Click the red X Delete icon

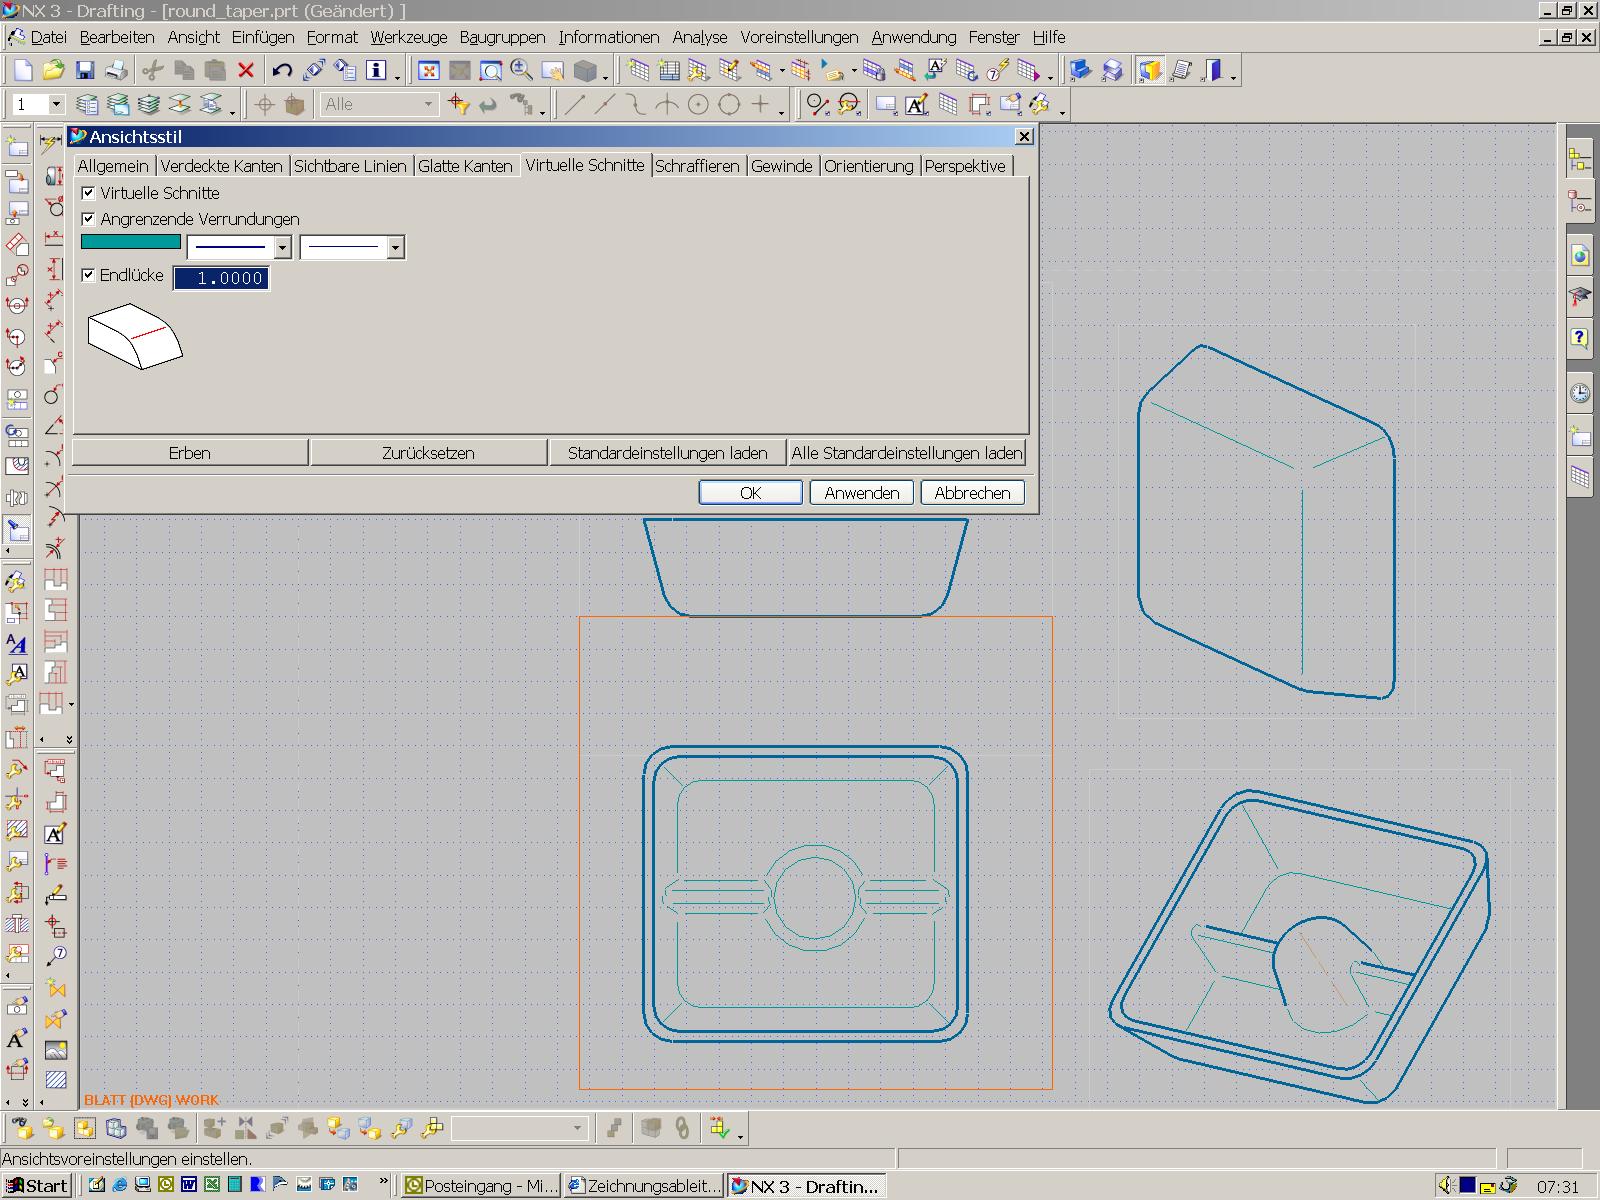[246, 71]
